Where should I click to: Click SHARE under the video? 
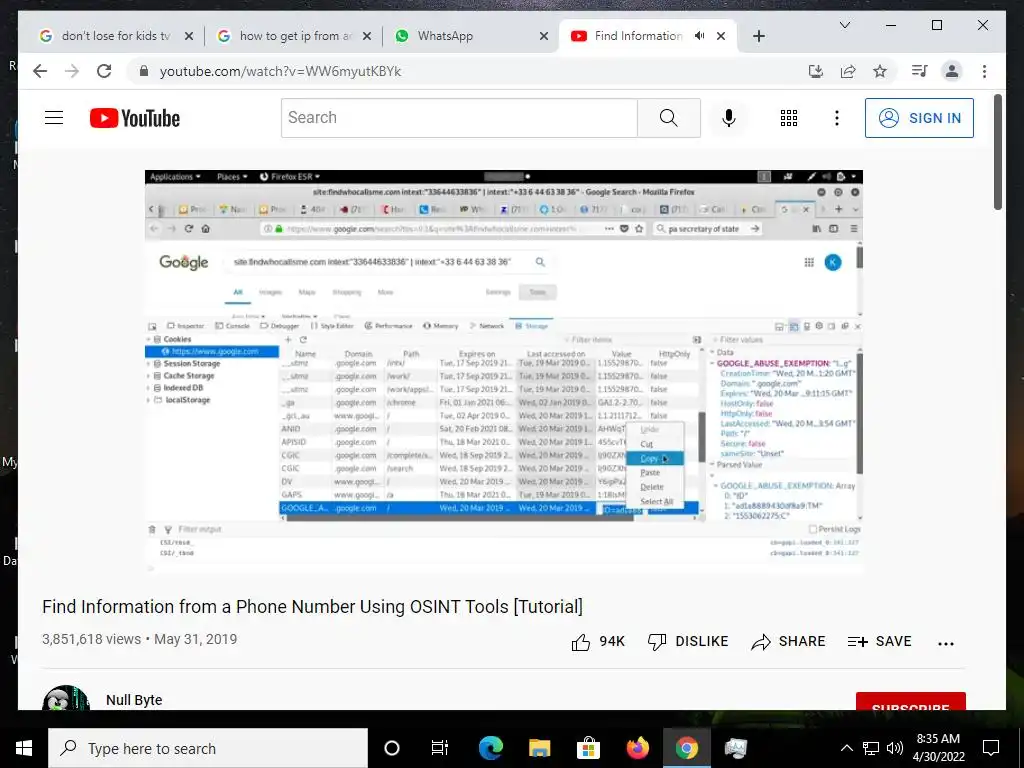(x=788, y=642)
